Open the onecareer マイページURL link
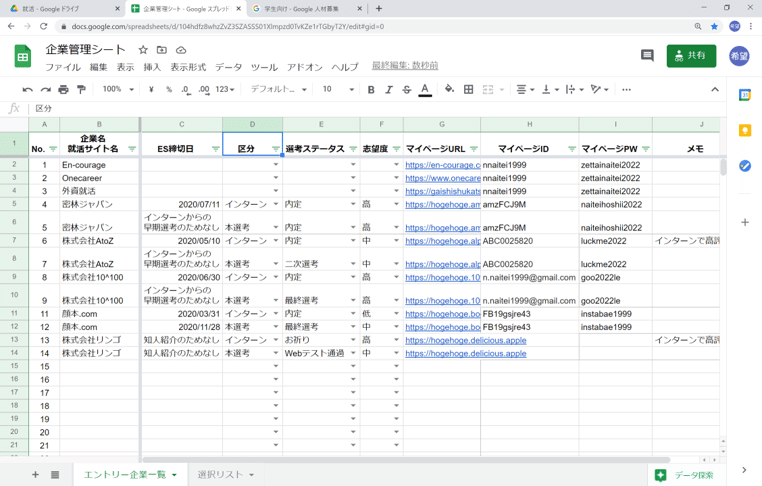 pyautogui.click(x=443, y=178)
